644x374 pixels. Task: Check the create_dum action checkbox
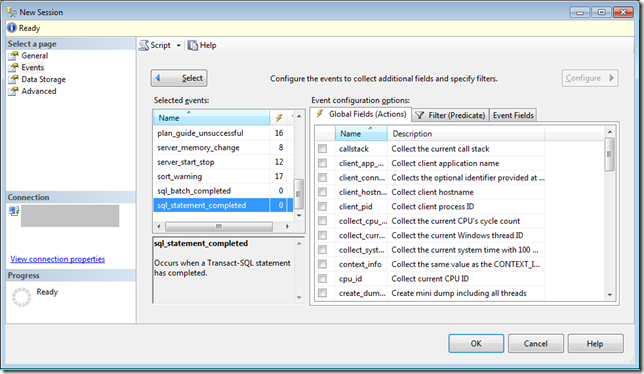322,293
